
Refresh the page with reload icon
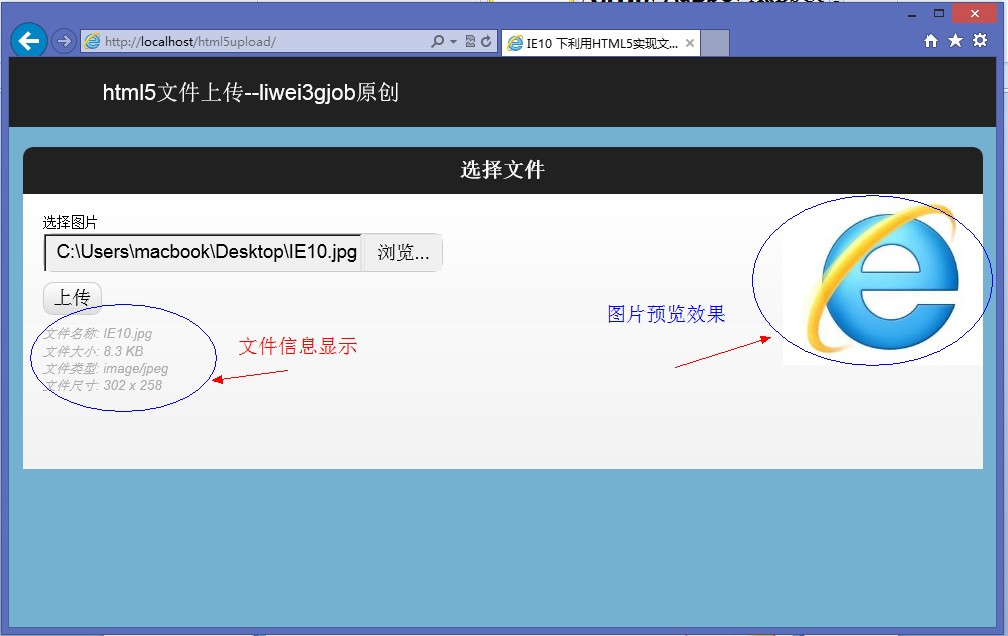(487, 42)
